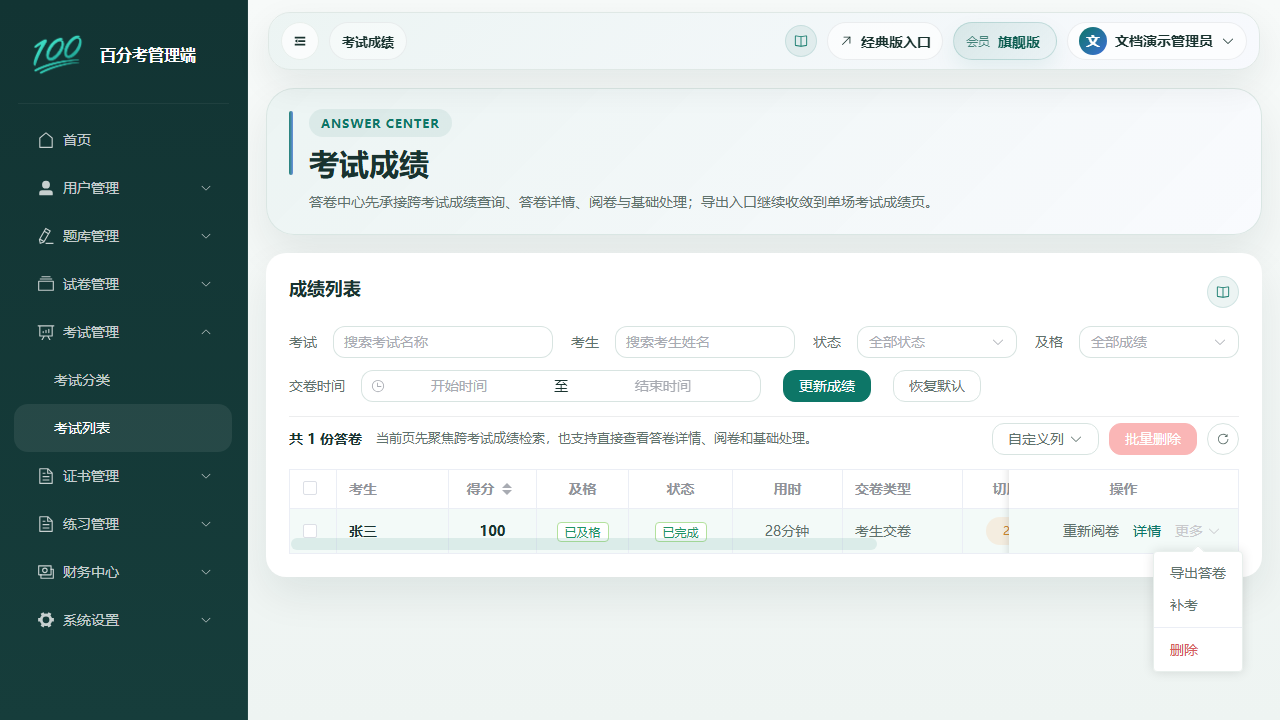Screen dimensions: 1280x720
Task: Click 更多 dropdown in 张三 row
Action: click(x=1197, y=531)
